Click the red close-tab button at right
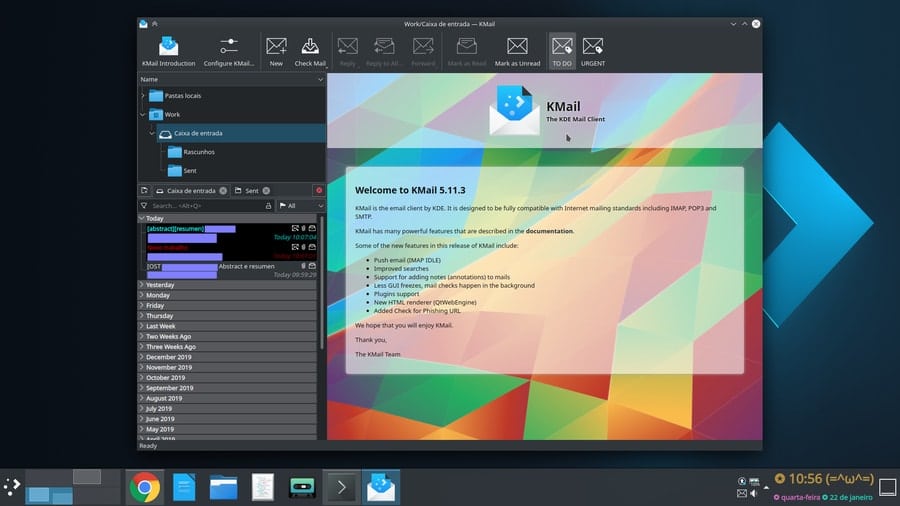Viewport: 900px width, 506px height. tap(319, 190)
